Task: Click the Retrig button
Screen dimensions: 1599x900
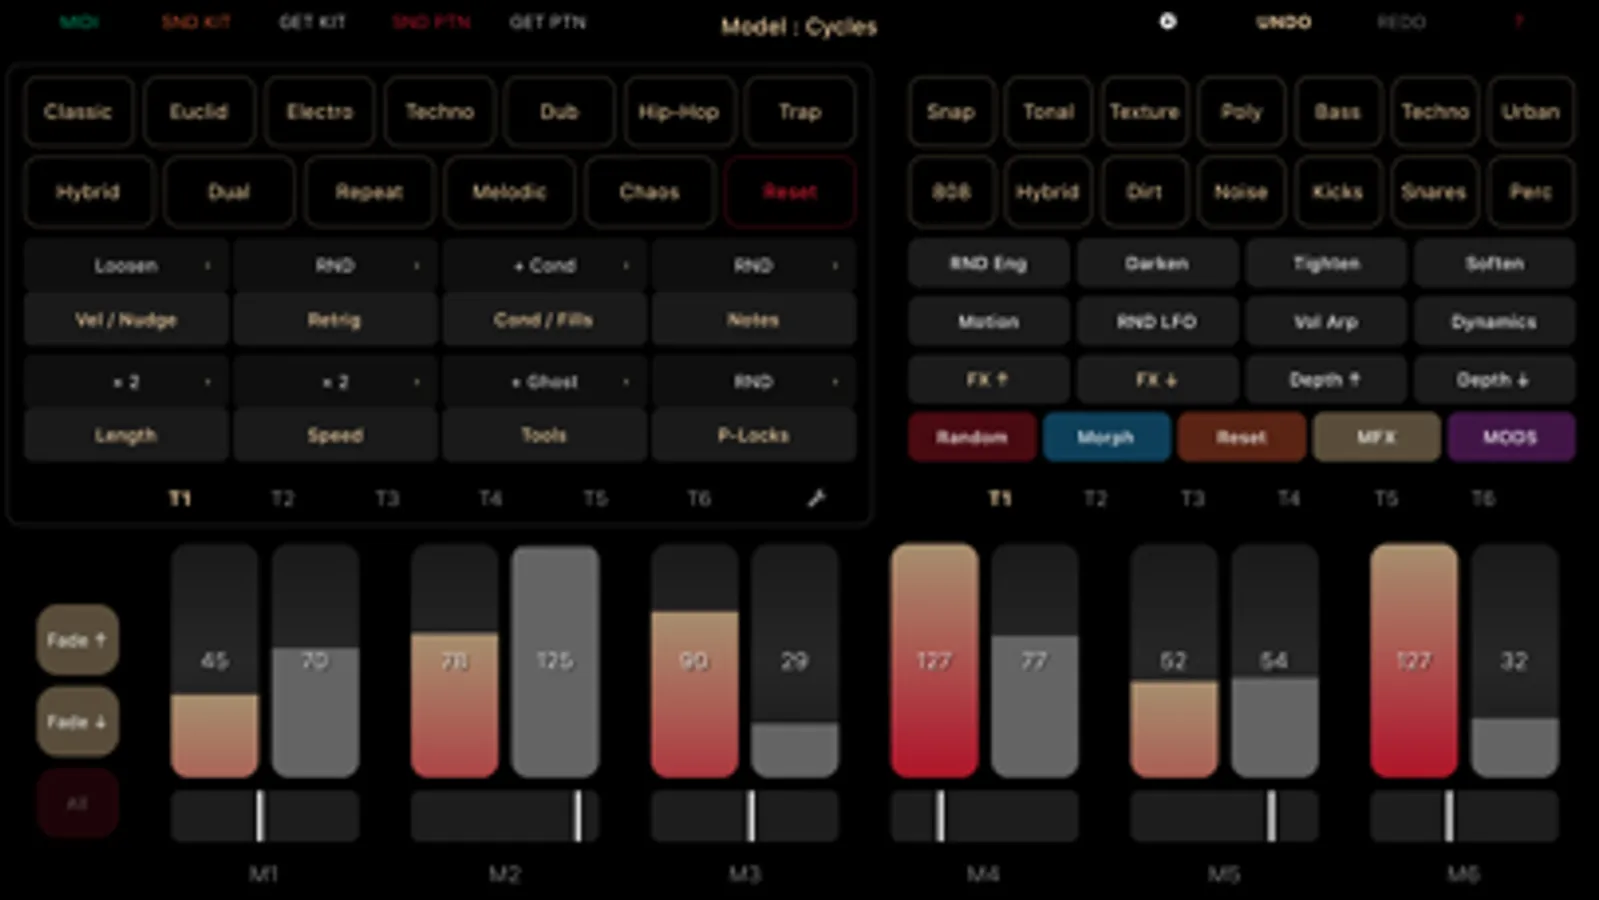Action: tap(334, 320)
